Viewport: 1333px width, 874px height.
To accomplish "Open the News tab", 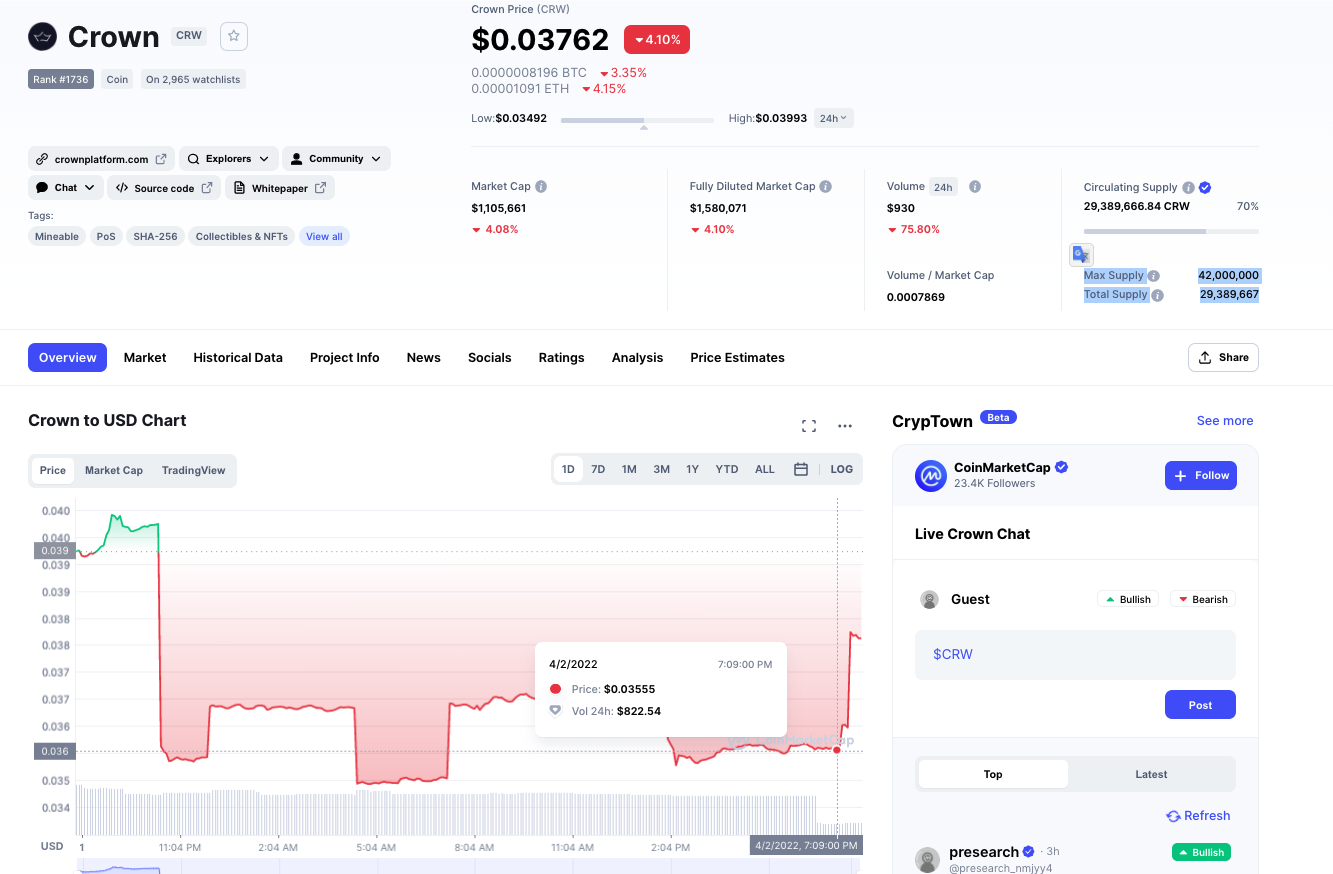I will point(424,357).
